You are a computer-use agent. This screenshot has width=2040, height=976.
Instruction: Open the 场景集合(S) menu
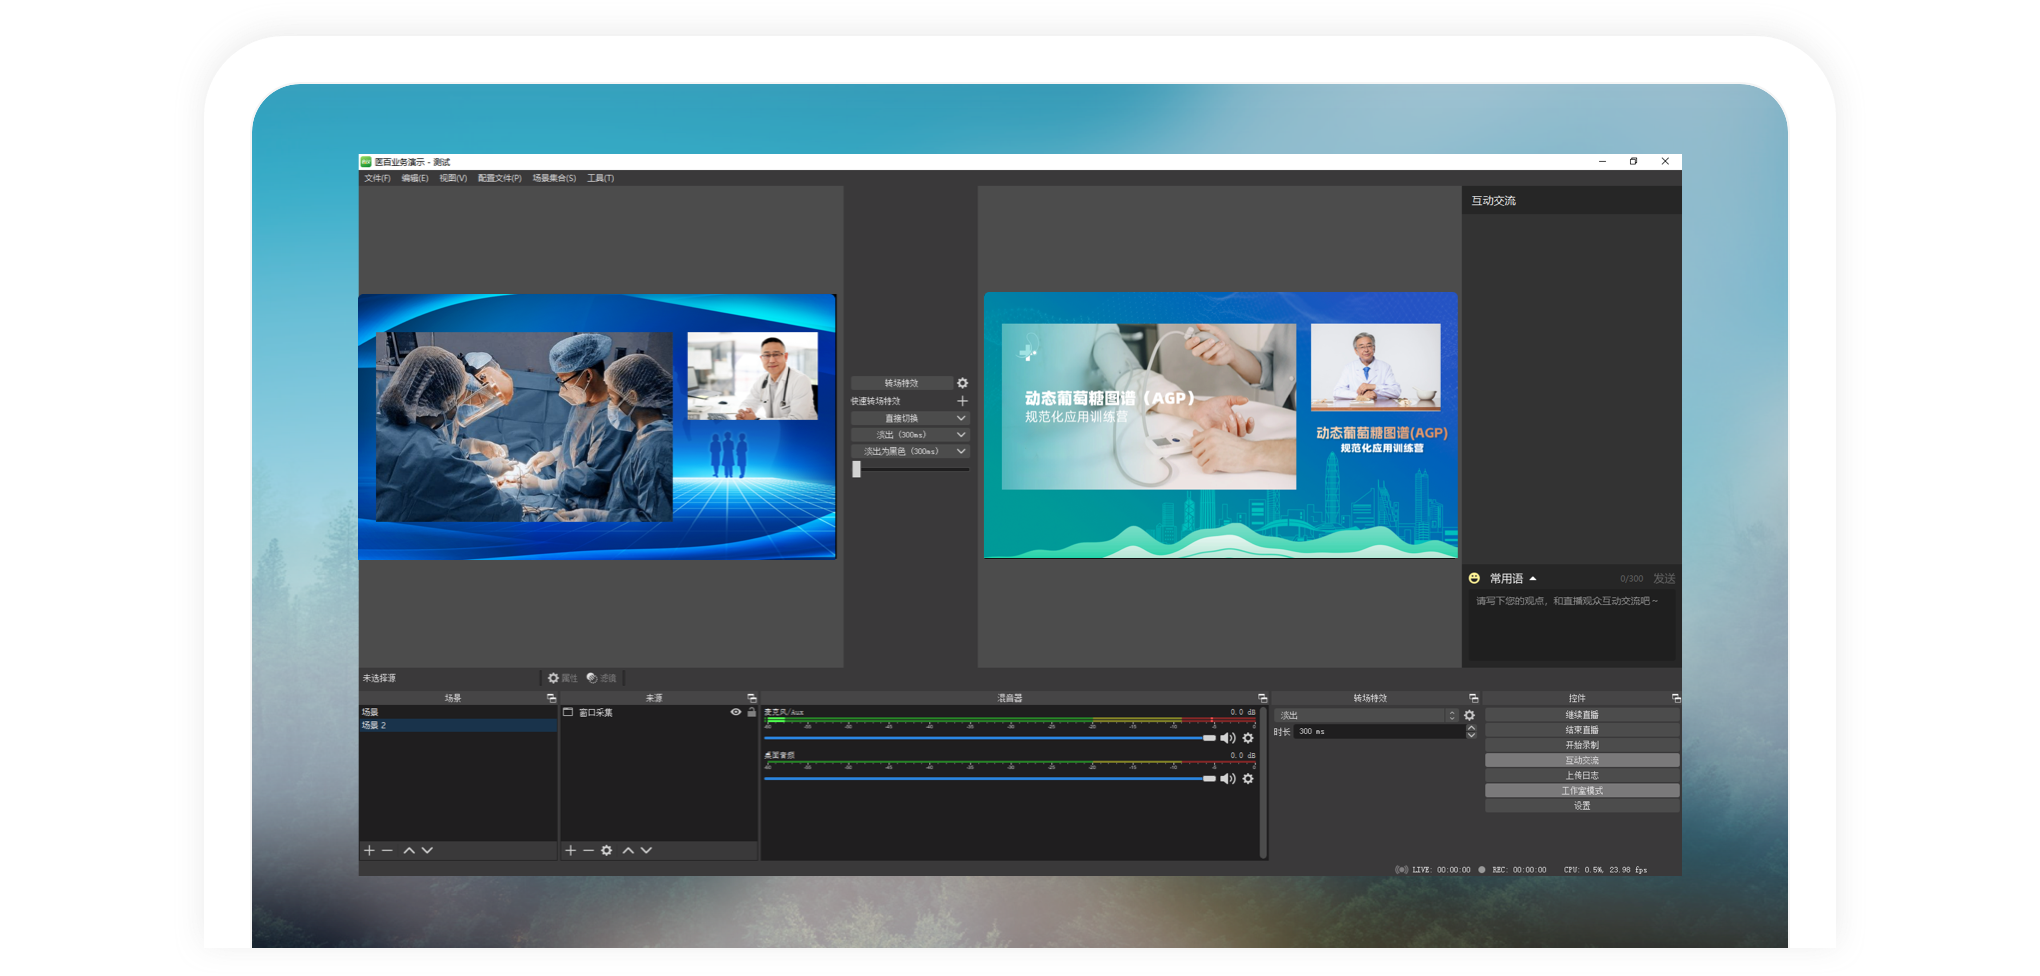tap(554, 178)
